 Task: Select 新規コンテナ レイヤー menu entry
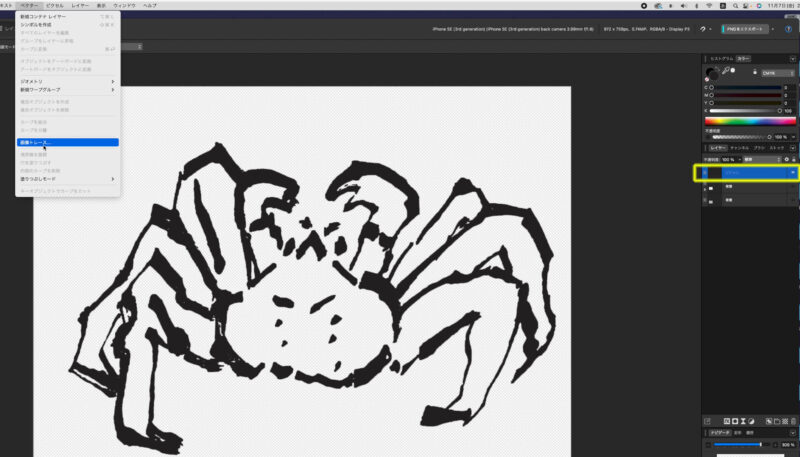68,17
